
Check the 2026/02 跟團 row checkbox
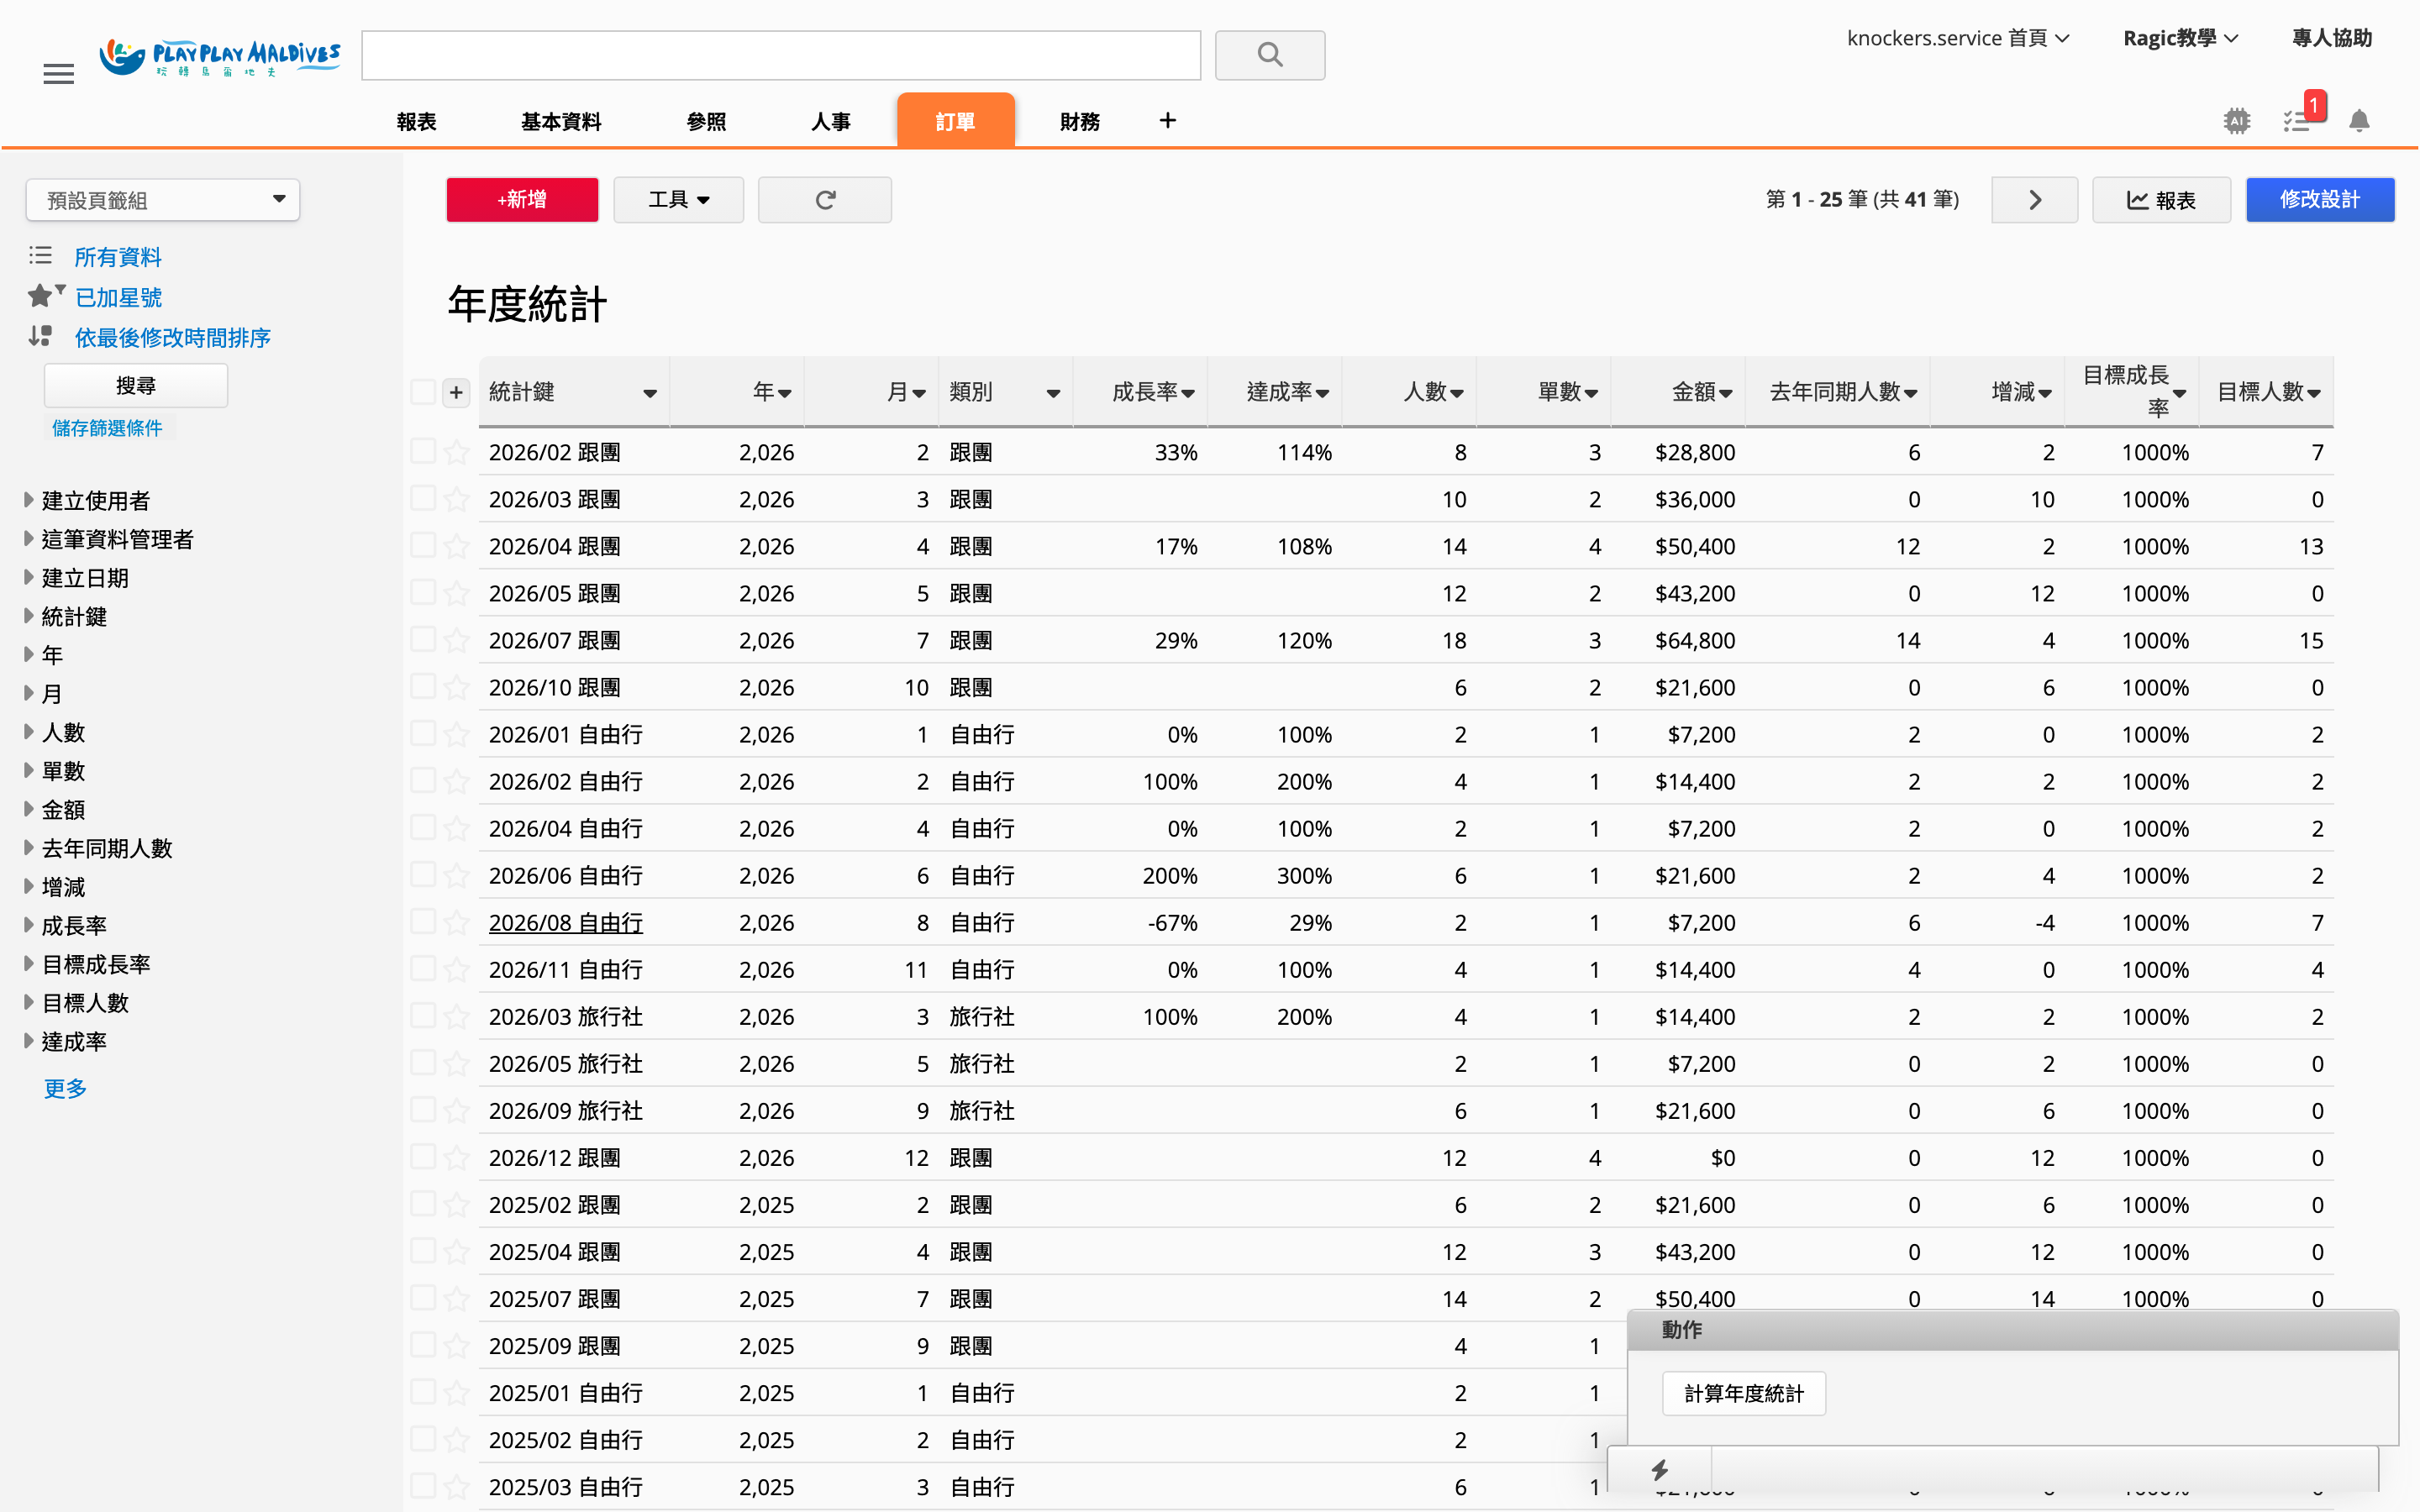423,451
